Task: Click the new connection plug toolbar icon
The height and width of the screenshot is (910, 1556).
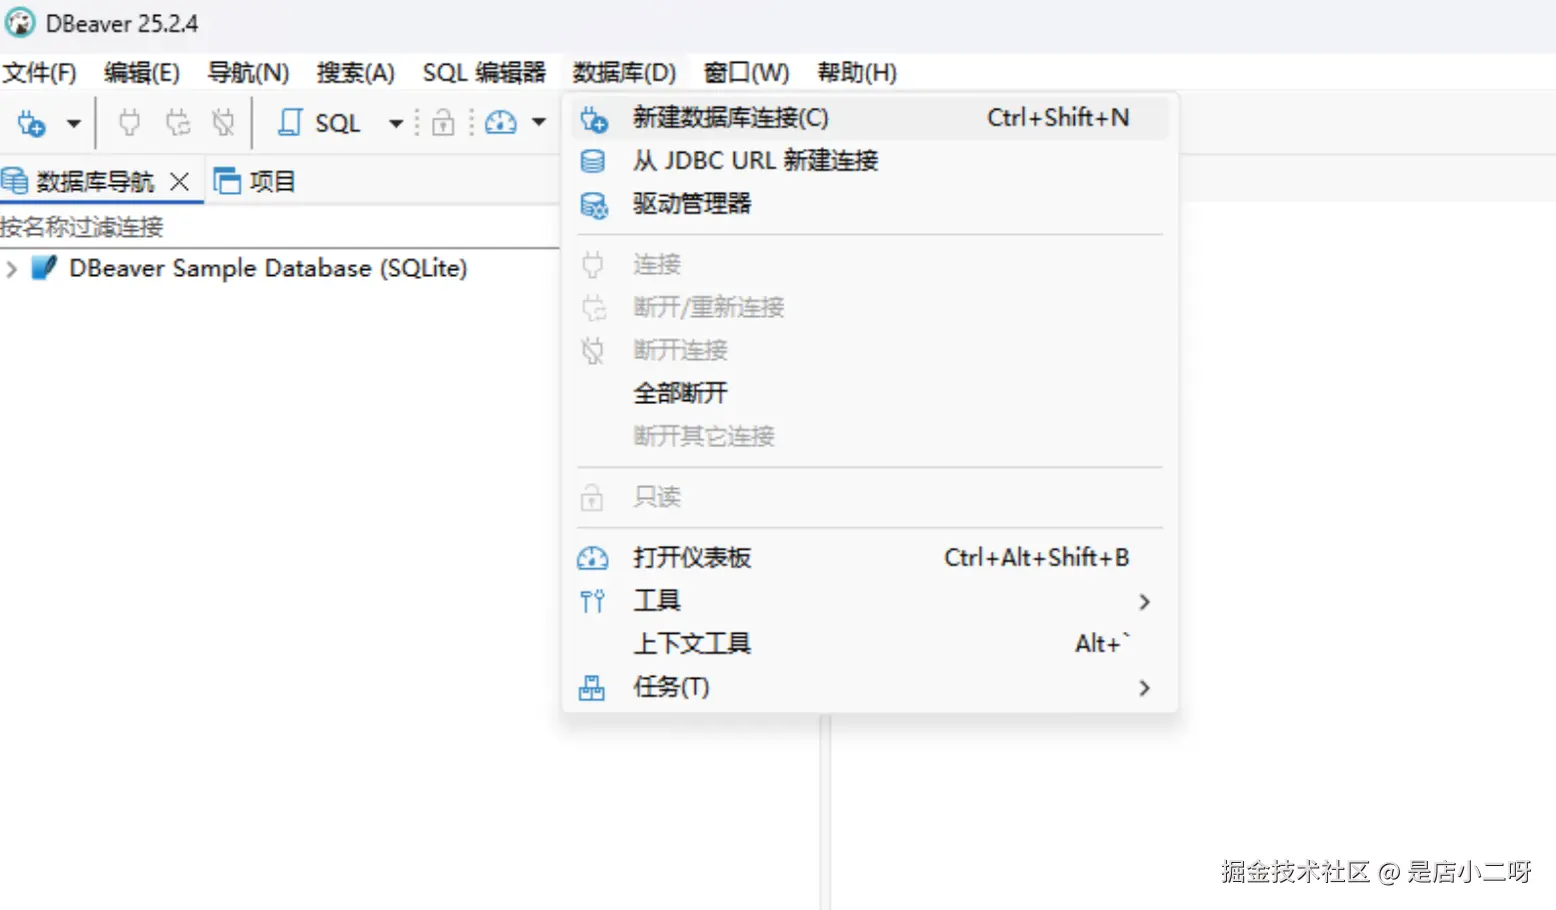Action: click(x=32, y=123)
